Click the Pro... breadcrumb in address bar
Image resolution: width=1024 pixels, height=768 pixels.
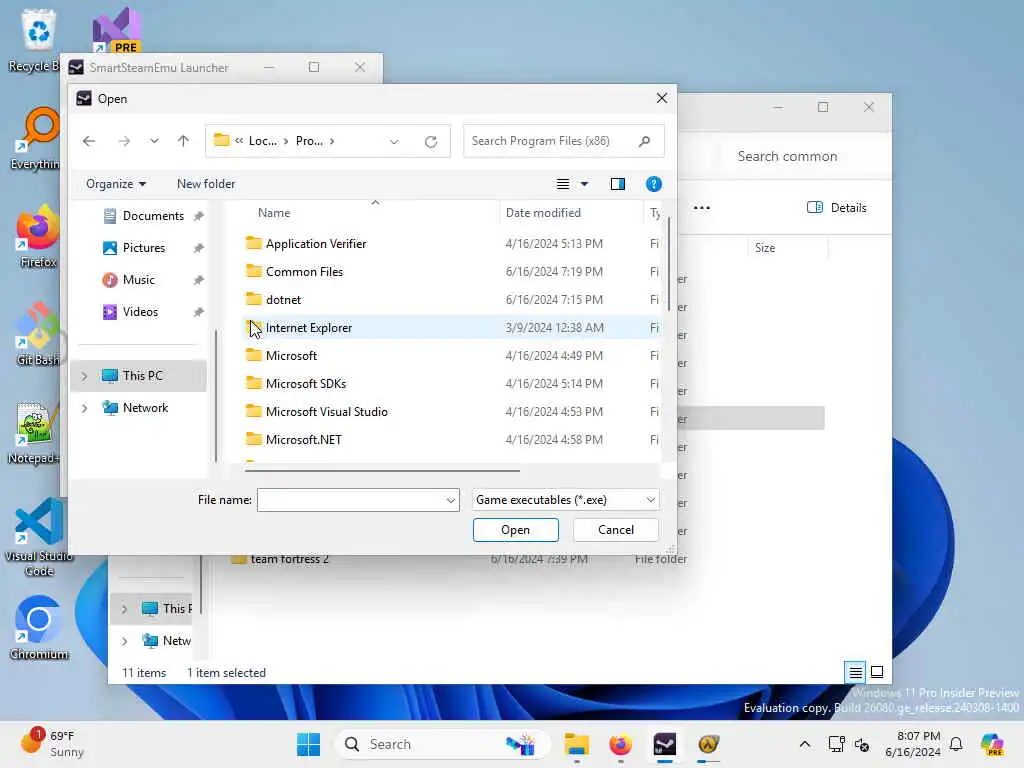309,141
